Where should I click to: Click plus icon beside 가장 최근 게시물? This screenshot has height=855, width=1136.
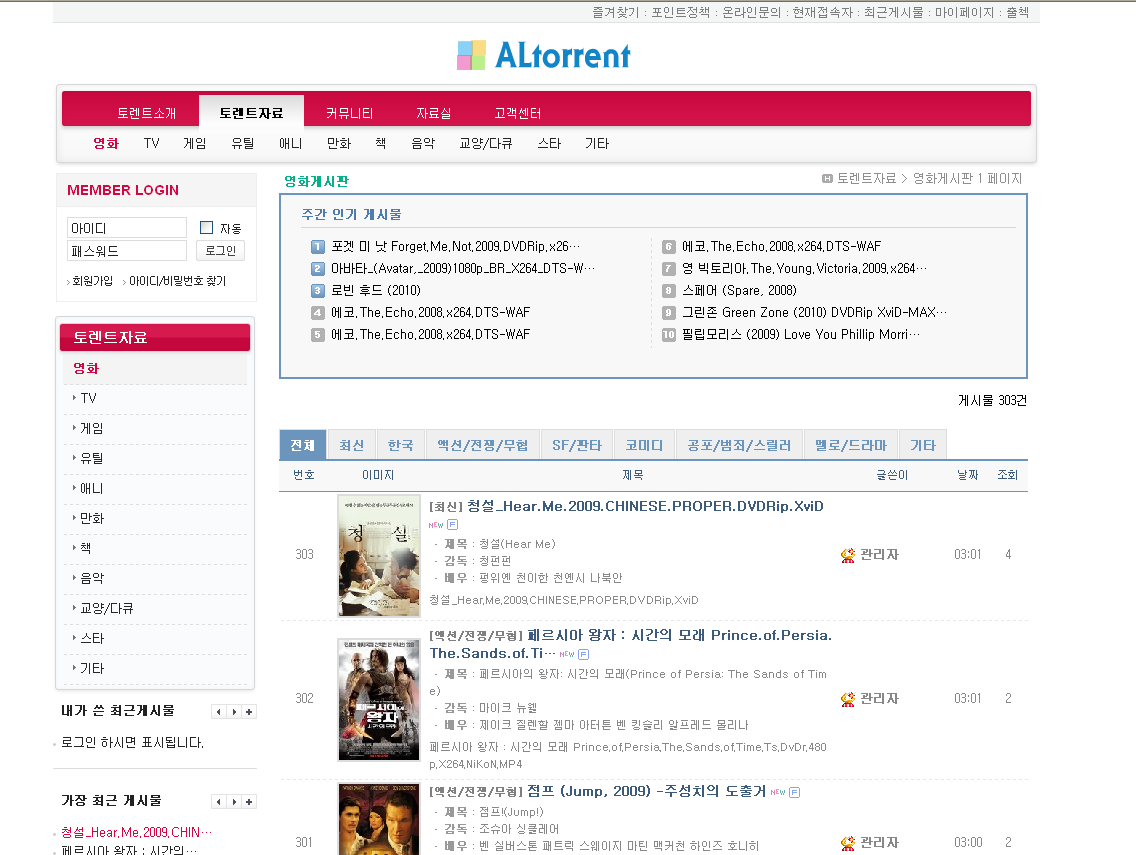[x=249, y=802]
